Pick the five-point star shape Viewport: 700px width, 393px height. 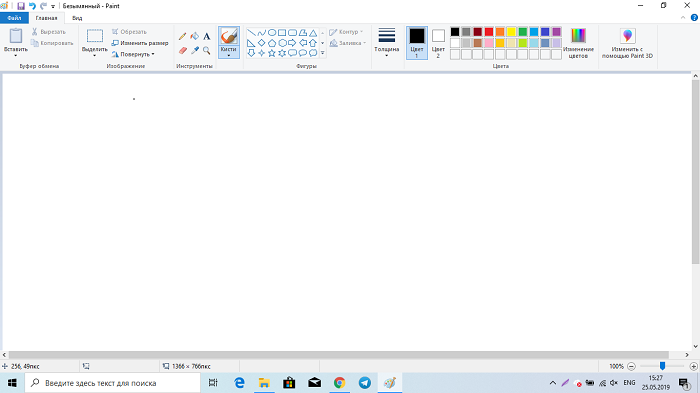click(x=272, y=53)
